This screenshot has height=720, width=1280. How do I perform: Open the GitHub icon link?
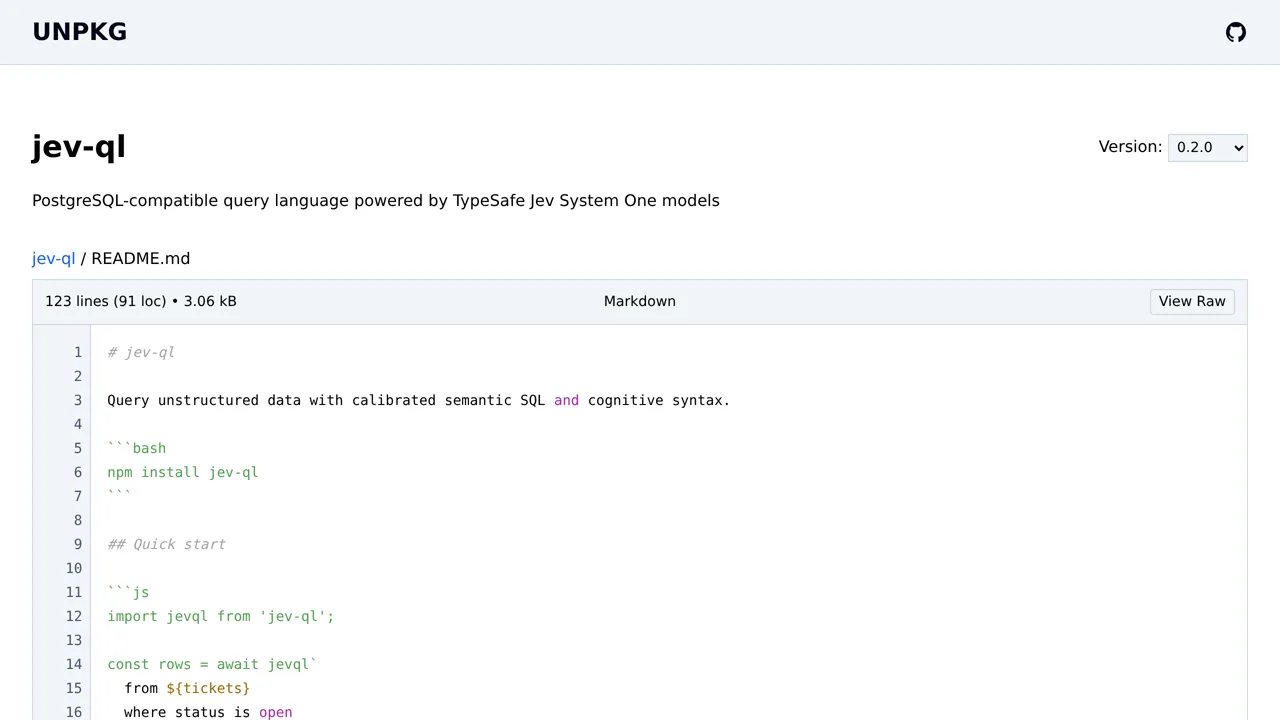1236,32
